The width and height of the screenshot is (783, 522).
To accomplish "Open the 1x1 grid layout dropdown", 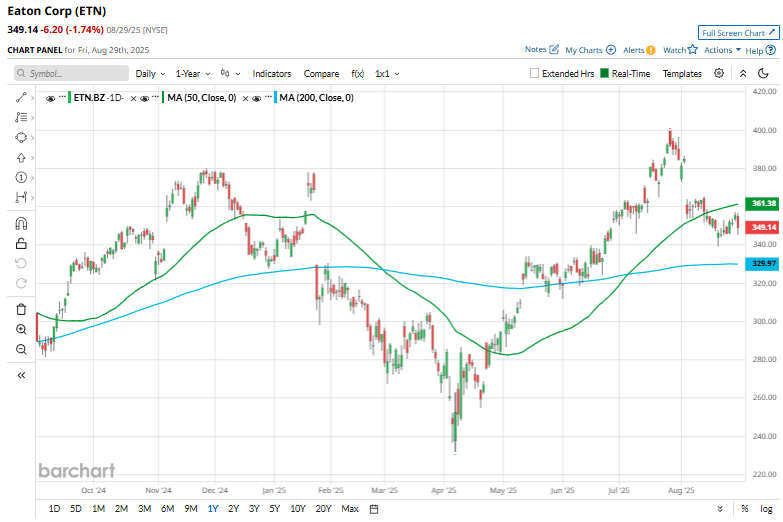I will coord(387,73).
